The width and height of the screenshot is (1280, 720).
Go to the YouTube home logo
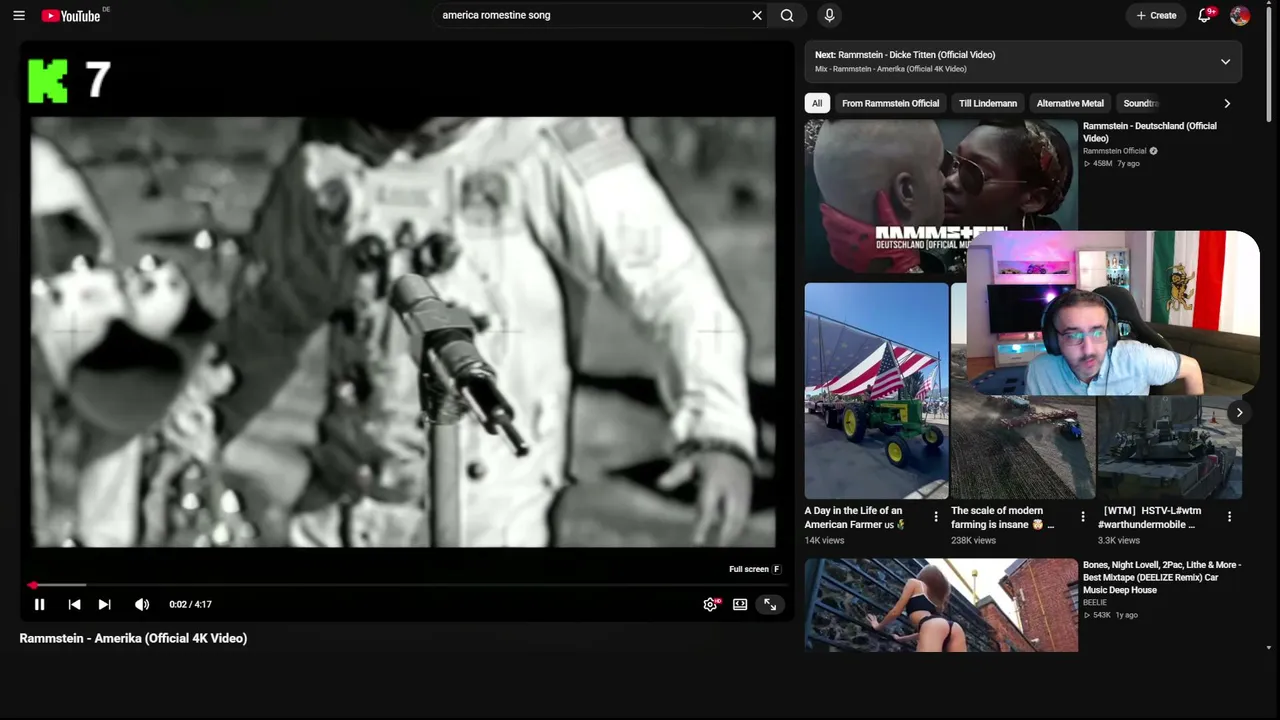pyautogui.click(x=71, y=15)
